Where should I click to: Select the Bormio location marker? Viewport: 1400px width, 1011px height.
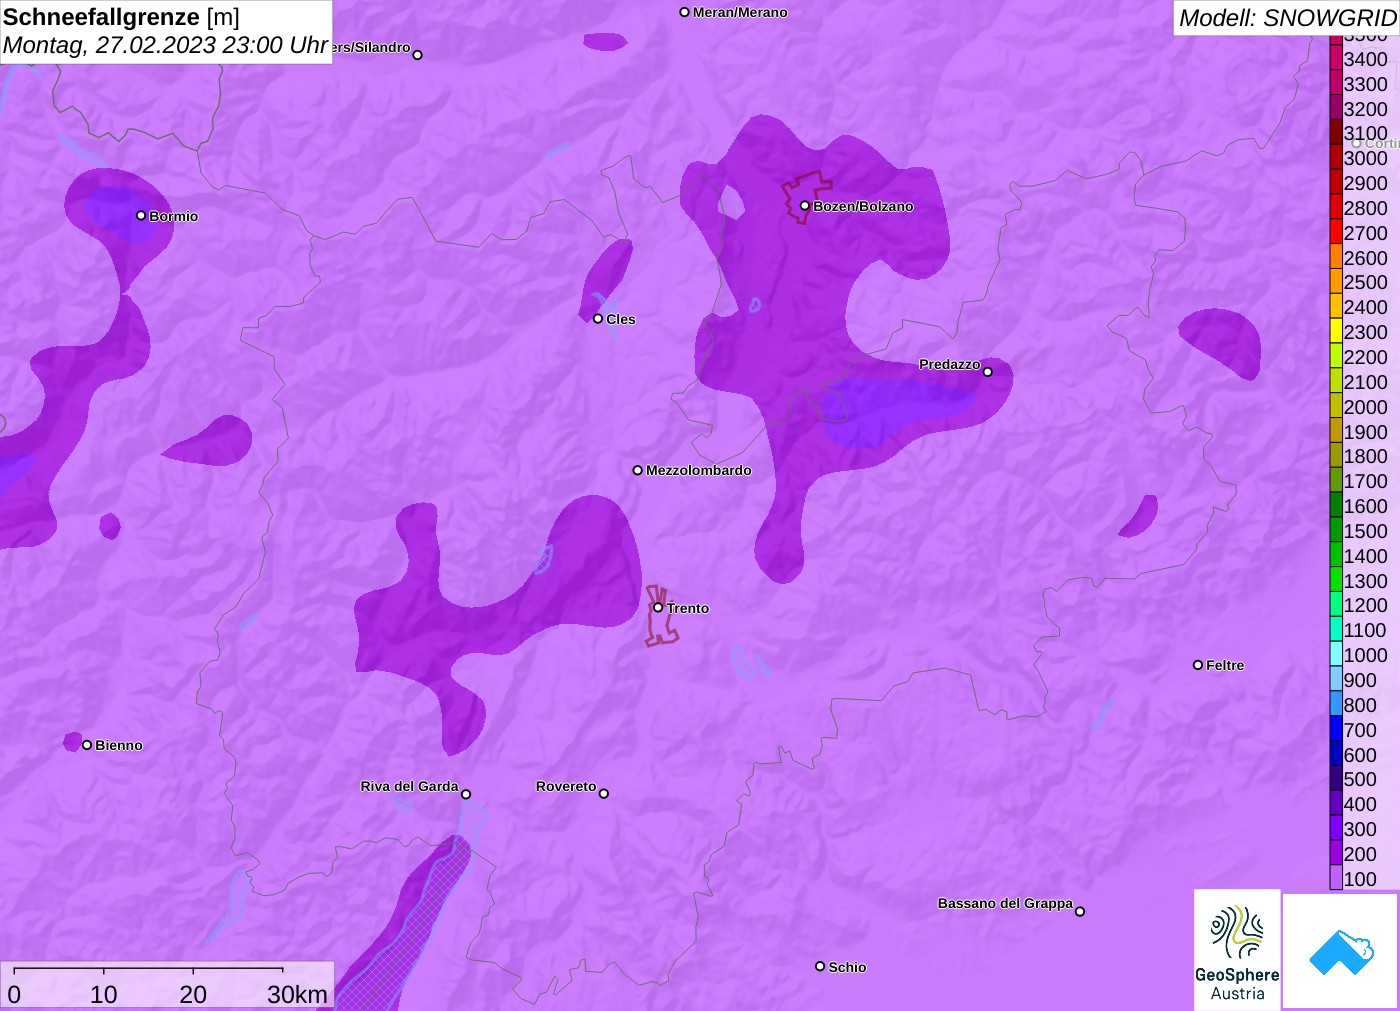(141, 215)
